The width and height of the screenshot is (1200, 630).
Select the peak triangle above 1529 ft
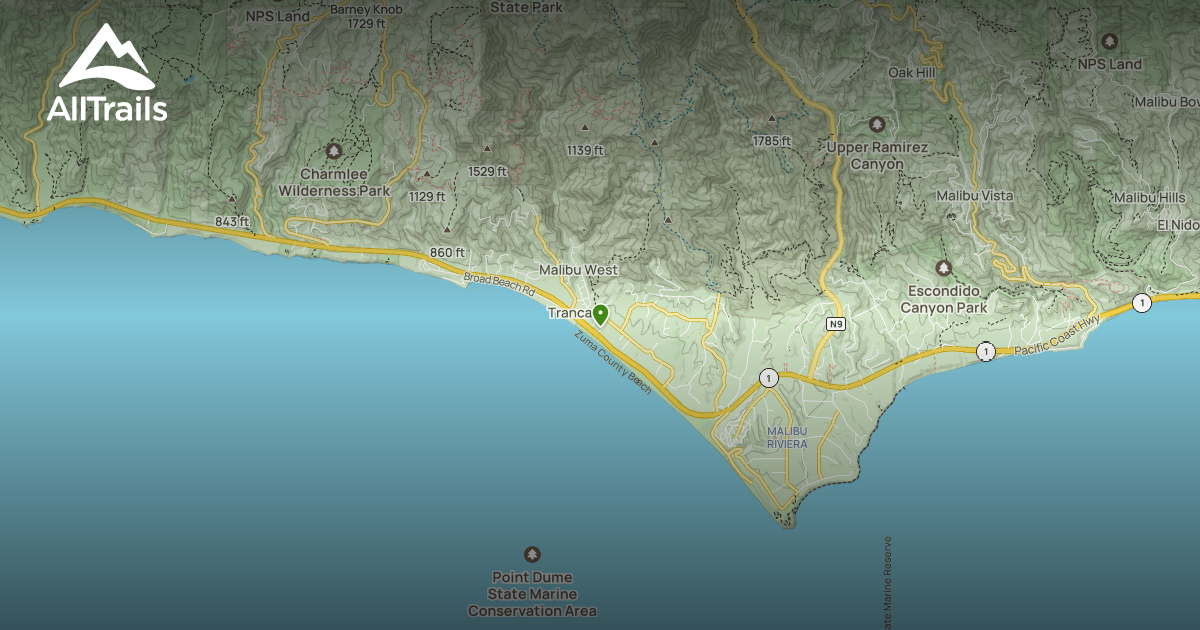pos(487,148)
